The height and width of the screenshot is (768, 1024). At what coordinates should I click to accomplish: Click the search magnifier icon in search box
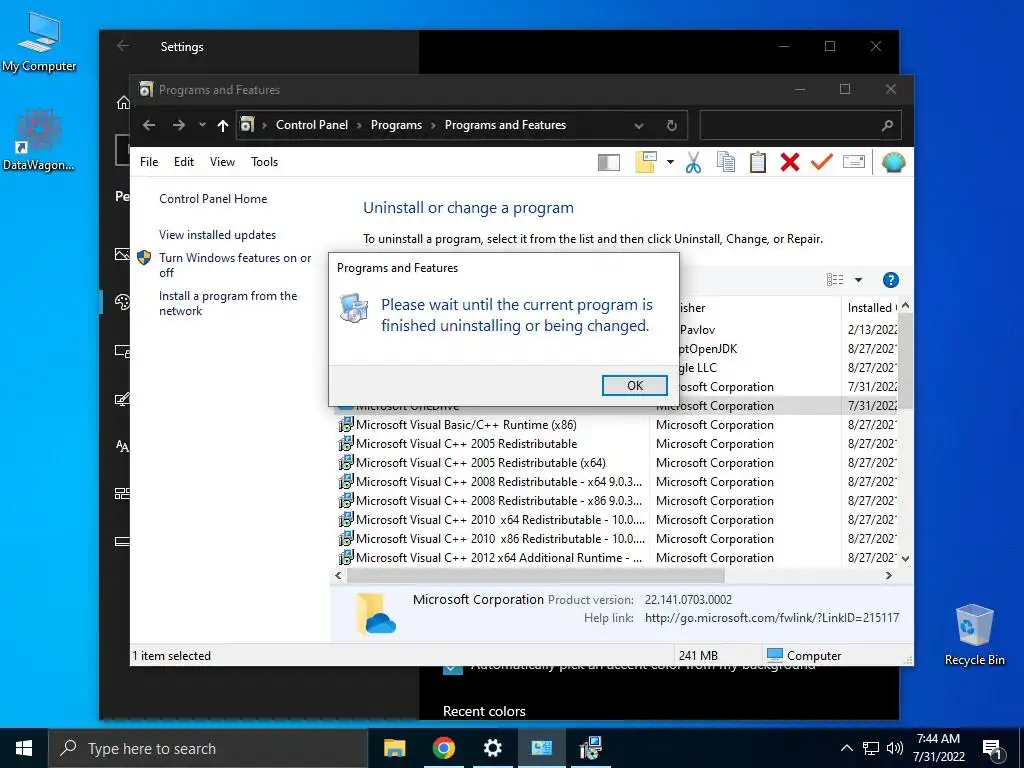pyautogui.click(x=886, y=125)
